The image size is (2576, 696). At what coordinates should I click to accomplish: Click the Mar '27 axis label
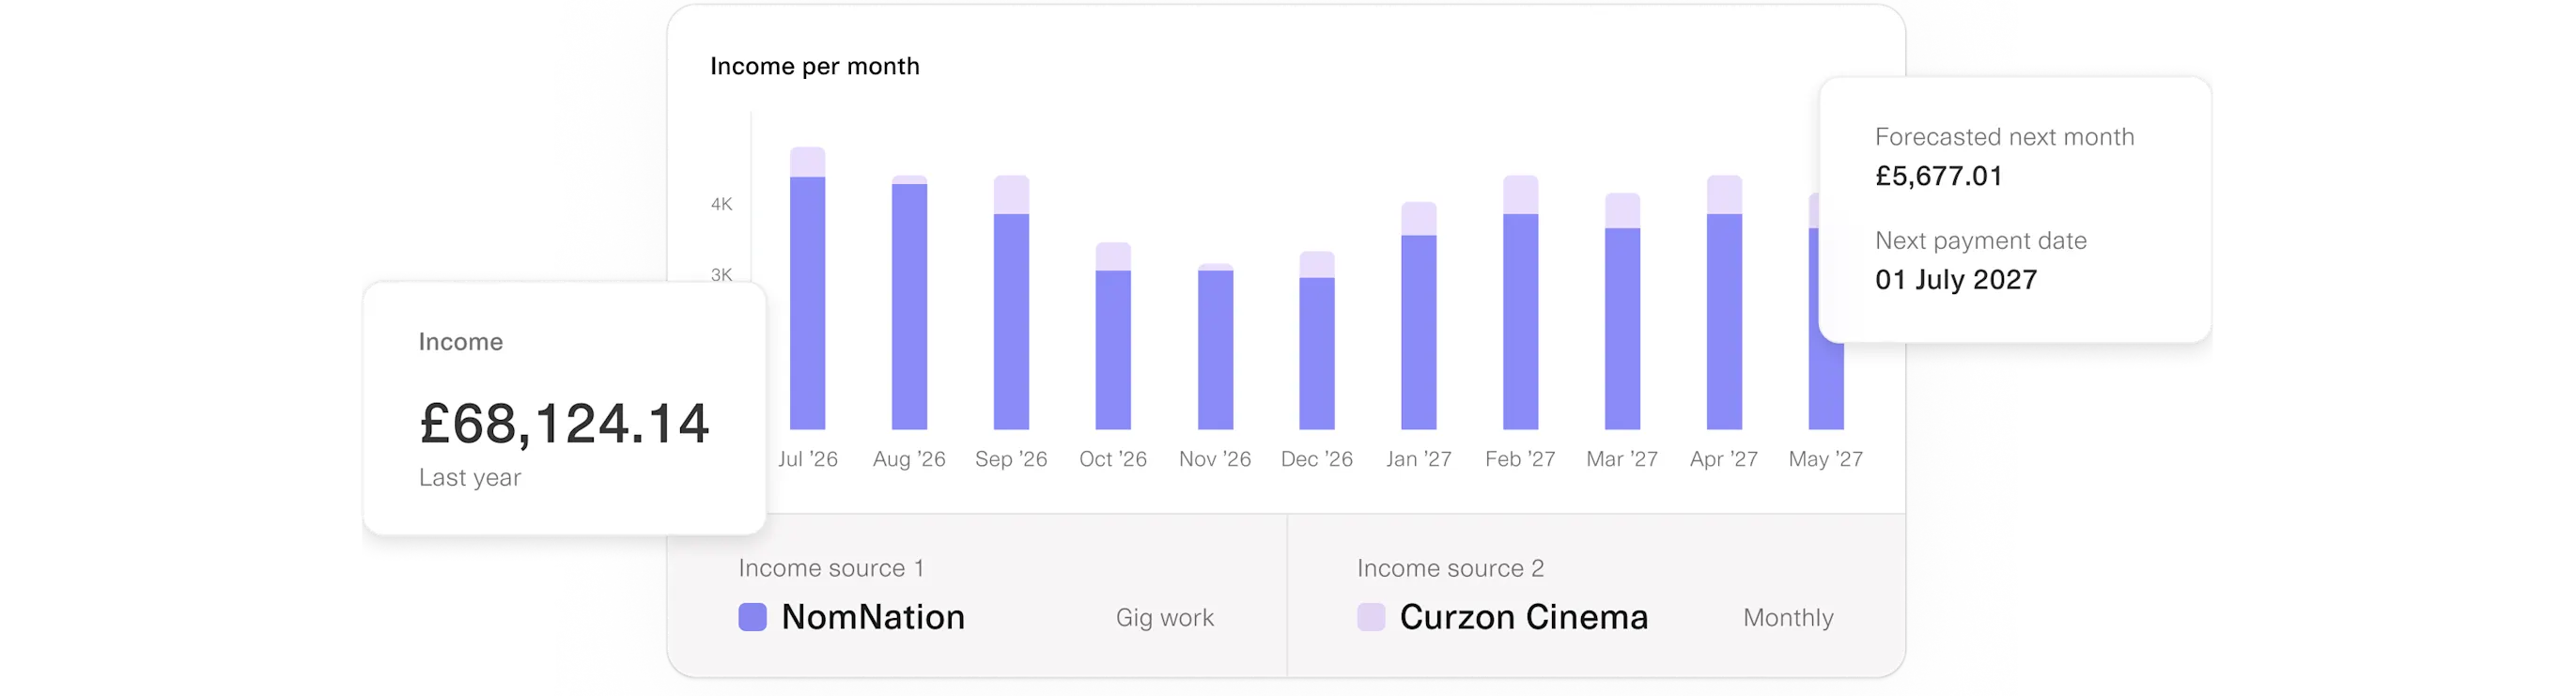(1622, 459)
